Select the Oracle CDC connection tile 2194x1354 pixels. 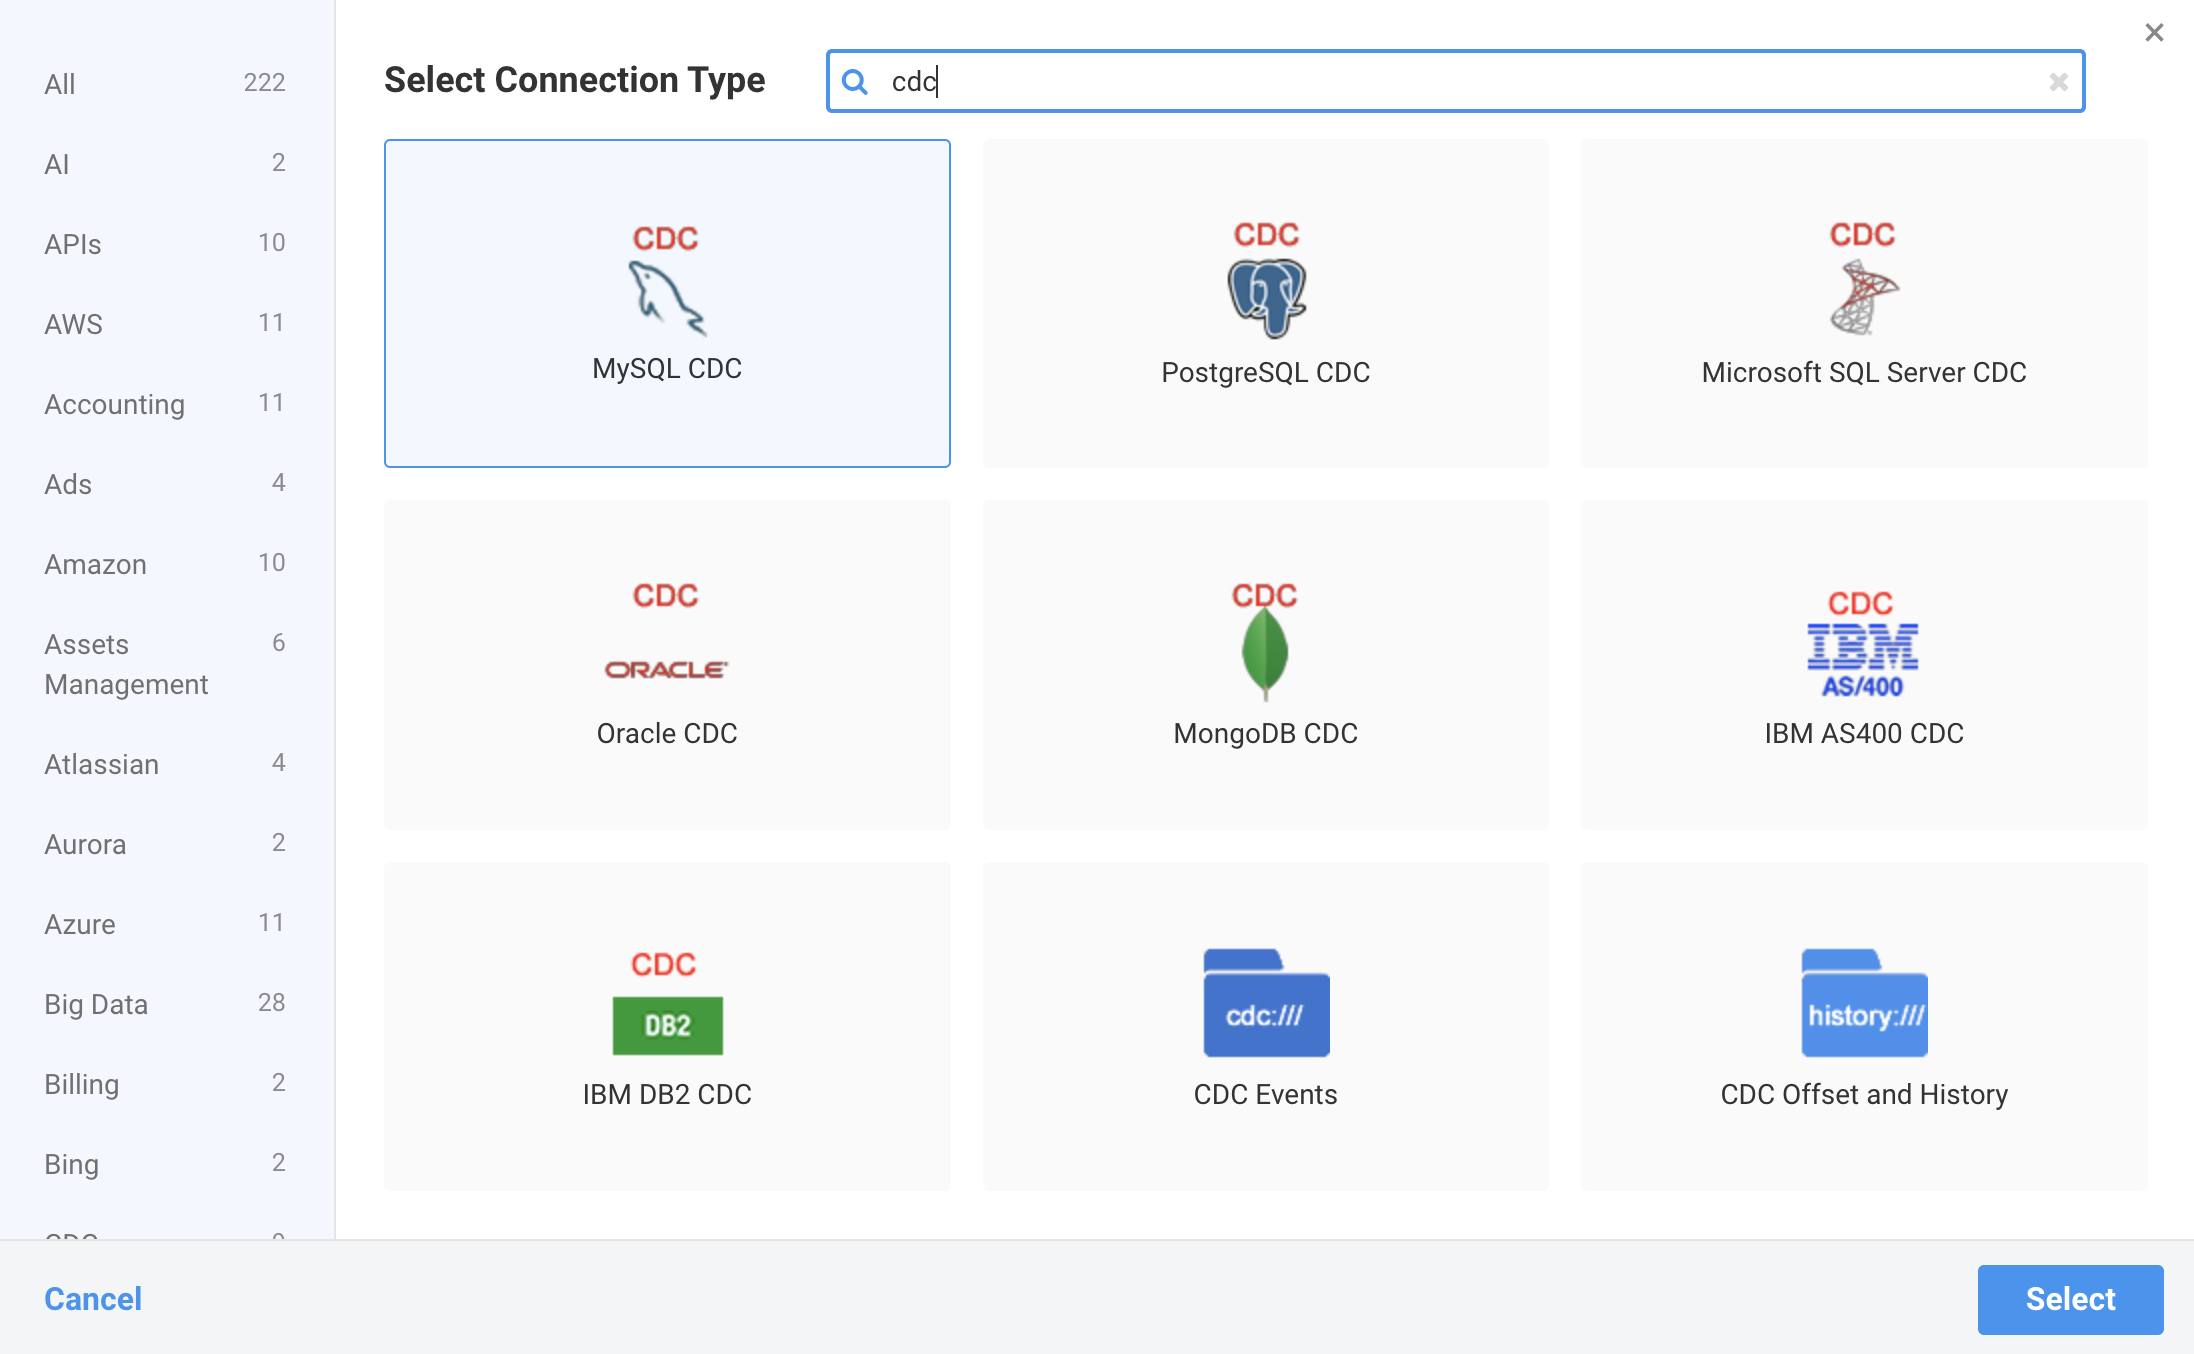667,664
